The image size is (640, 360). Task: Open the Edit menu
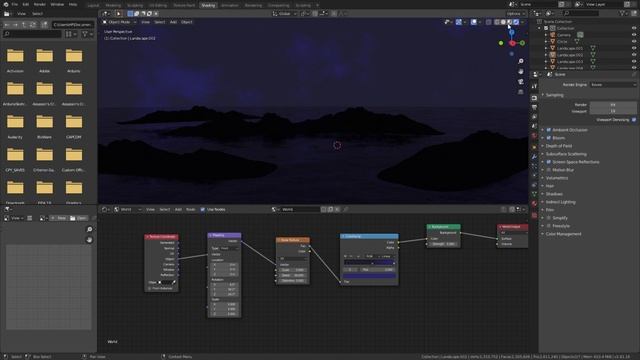coord(26,4)
